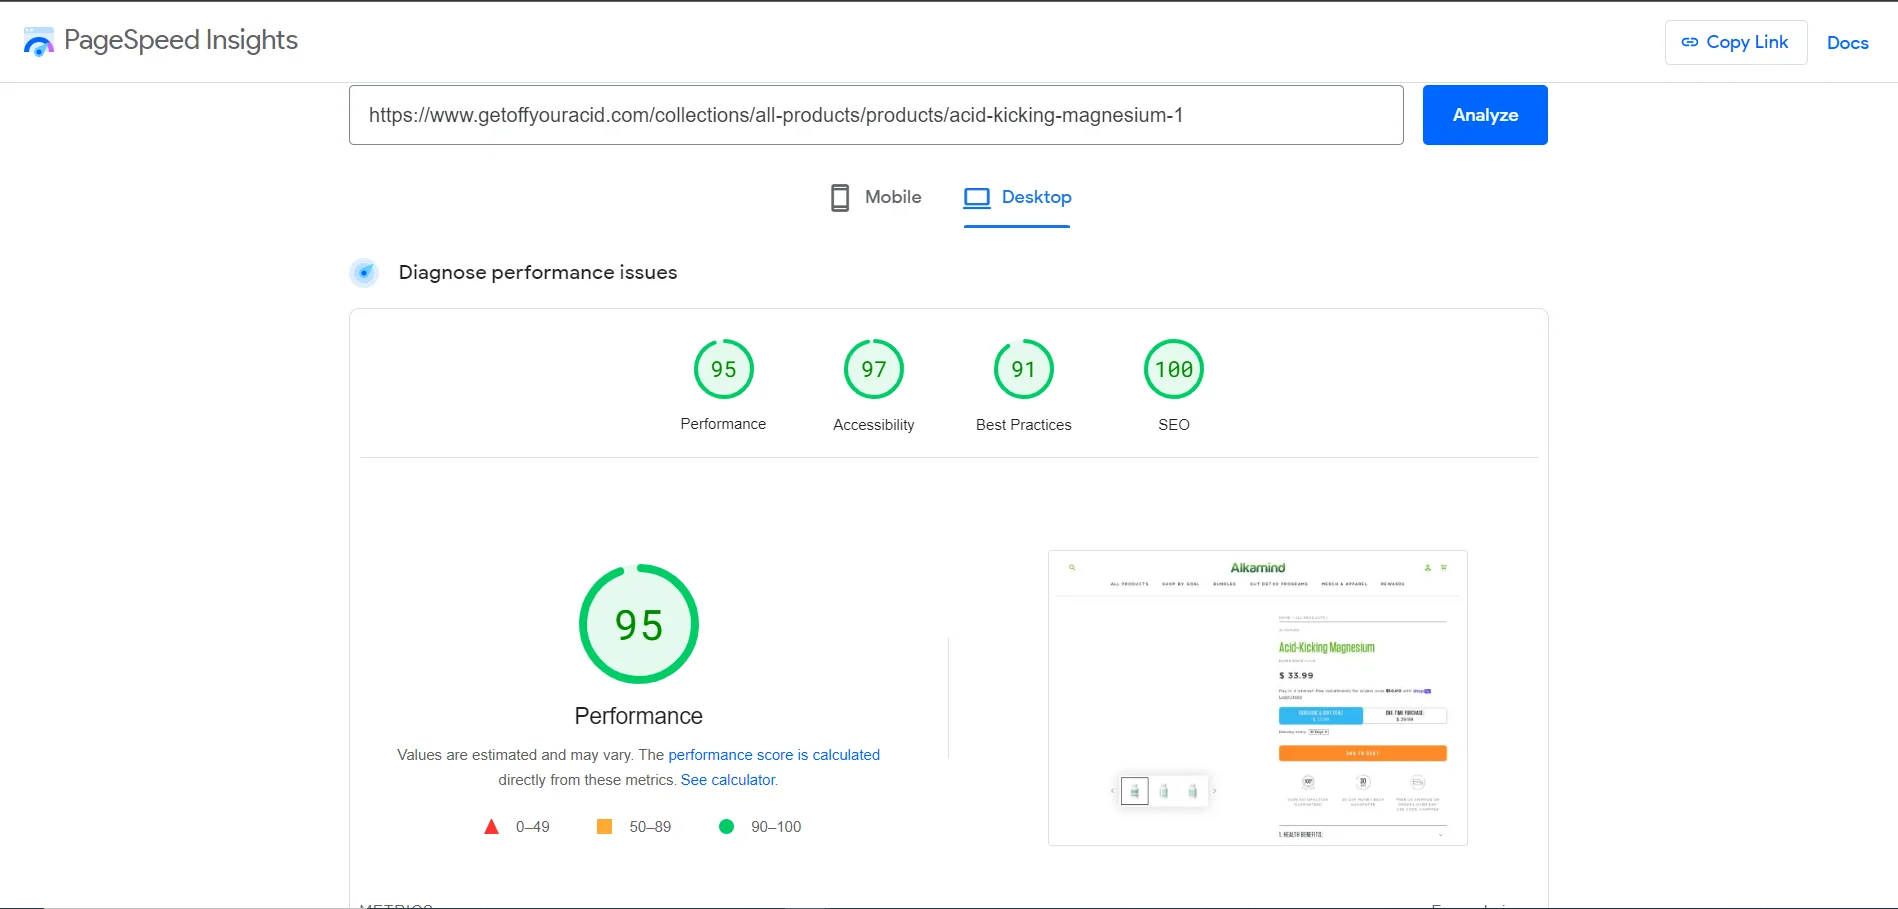Click the page screenshot thumbnail of Alkamind
The height and width of the screenshot is (909, 1898).
point(1257,698)
